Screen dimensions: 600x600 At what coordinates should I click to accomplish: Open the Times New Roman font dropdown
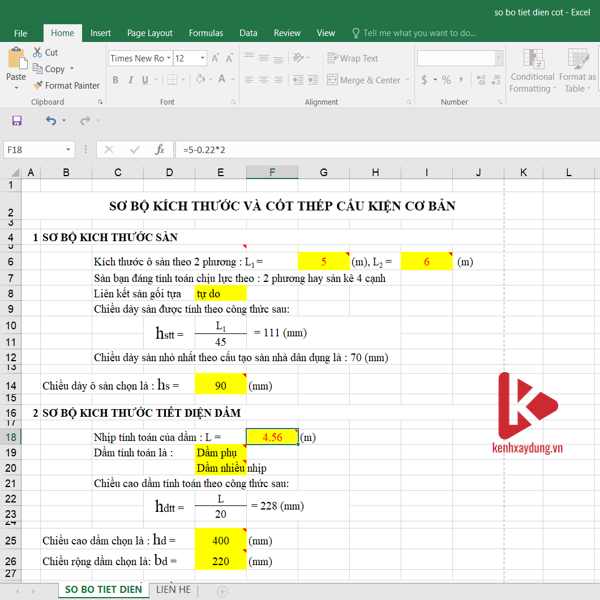point(168,58)
